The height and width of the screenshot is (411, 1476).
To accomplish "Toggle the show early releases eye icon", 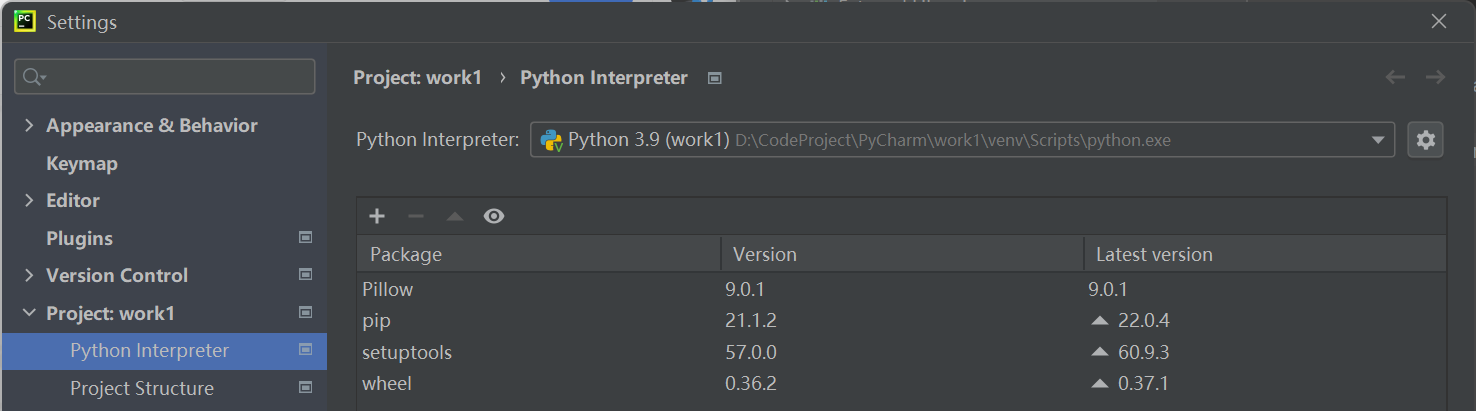I will coord(494,216).
